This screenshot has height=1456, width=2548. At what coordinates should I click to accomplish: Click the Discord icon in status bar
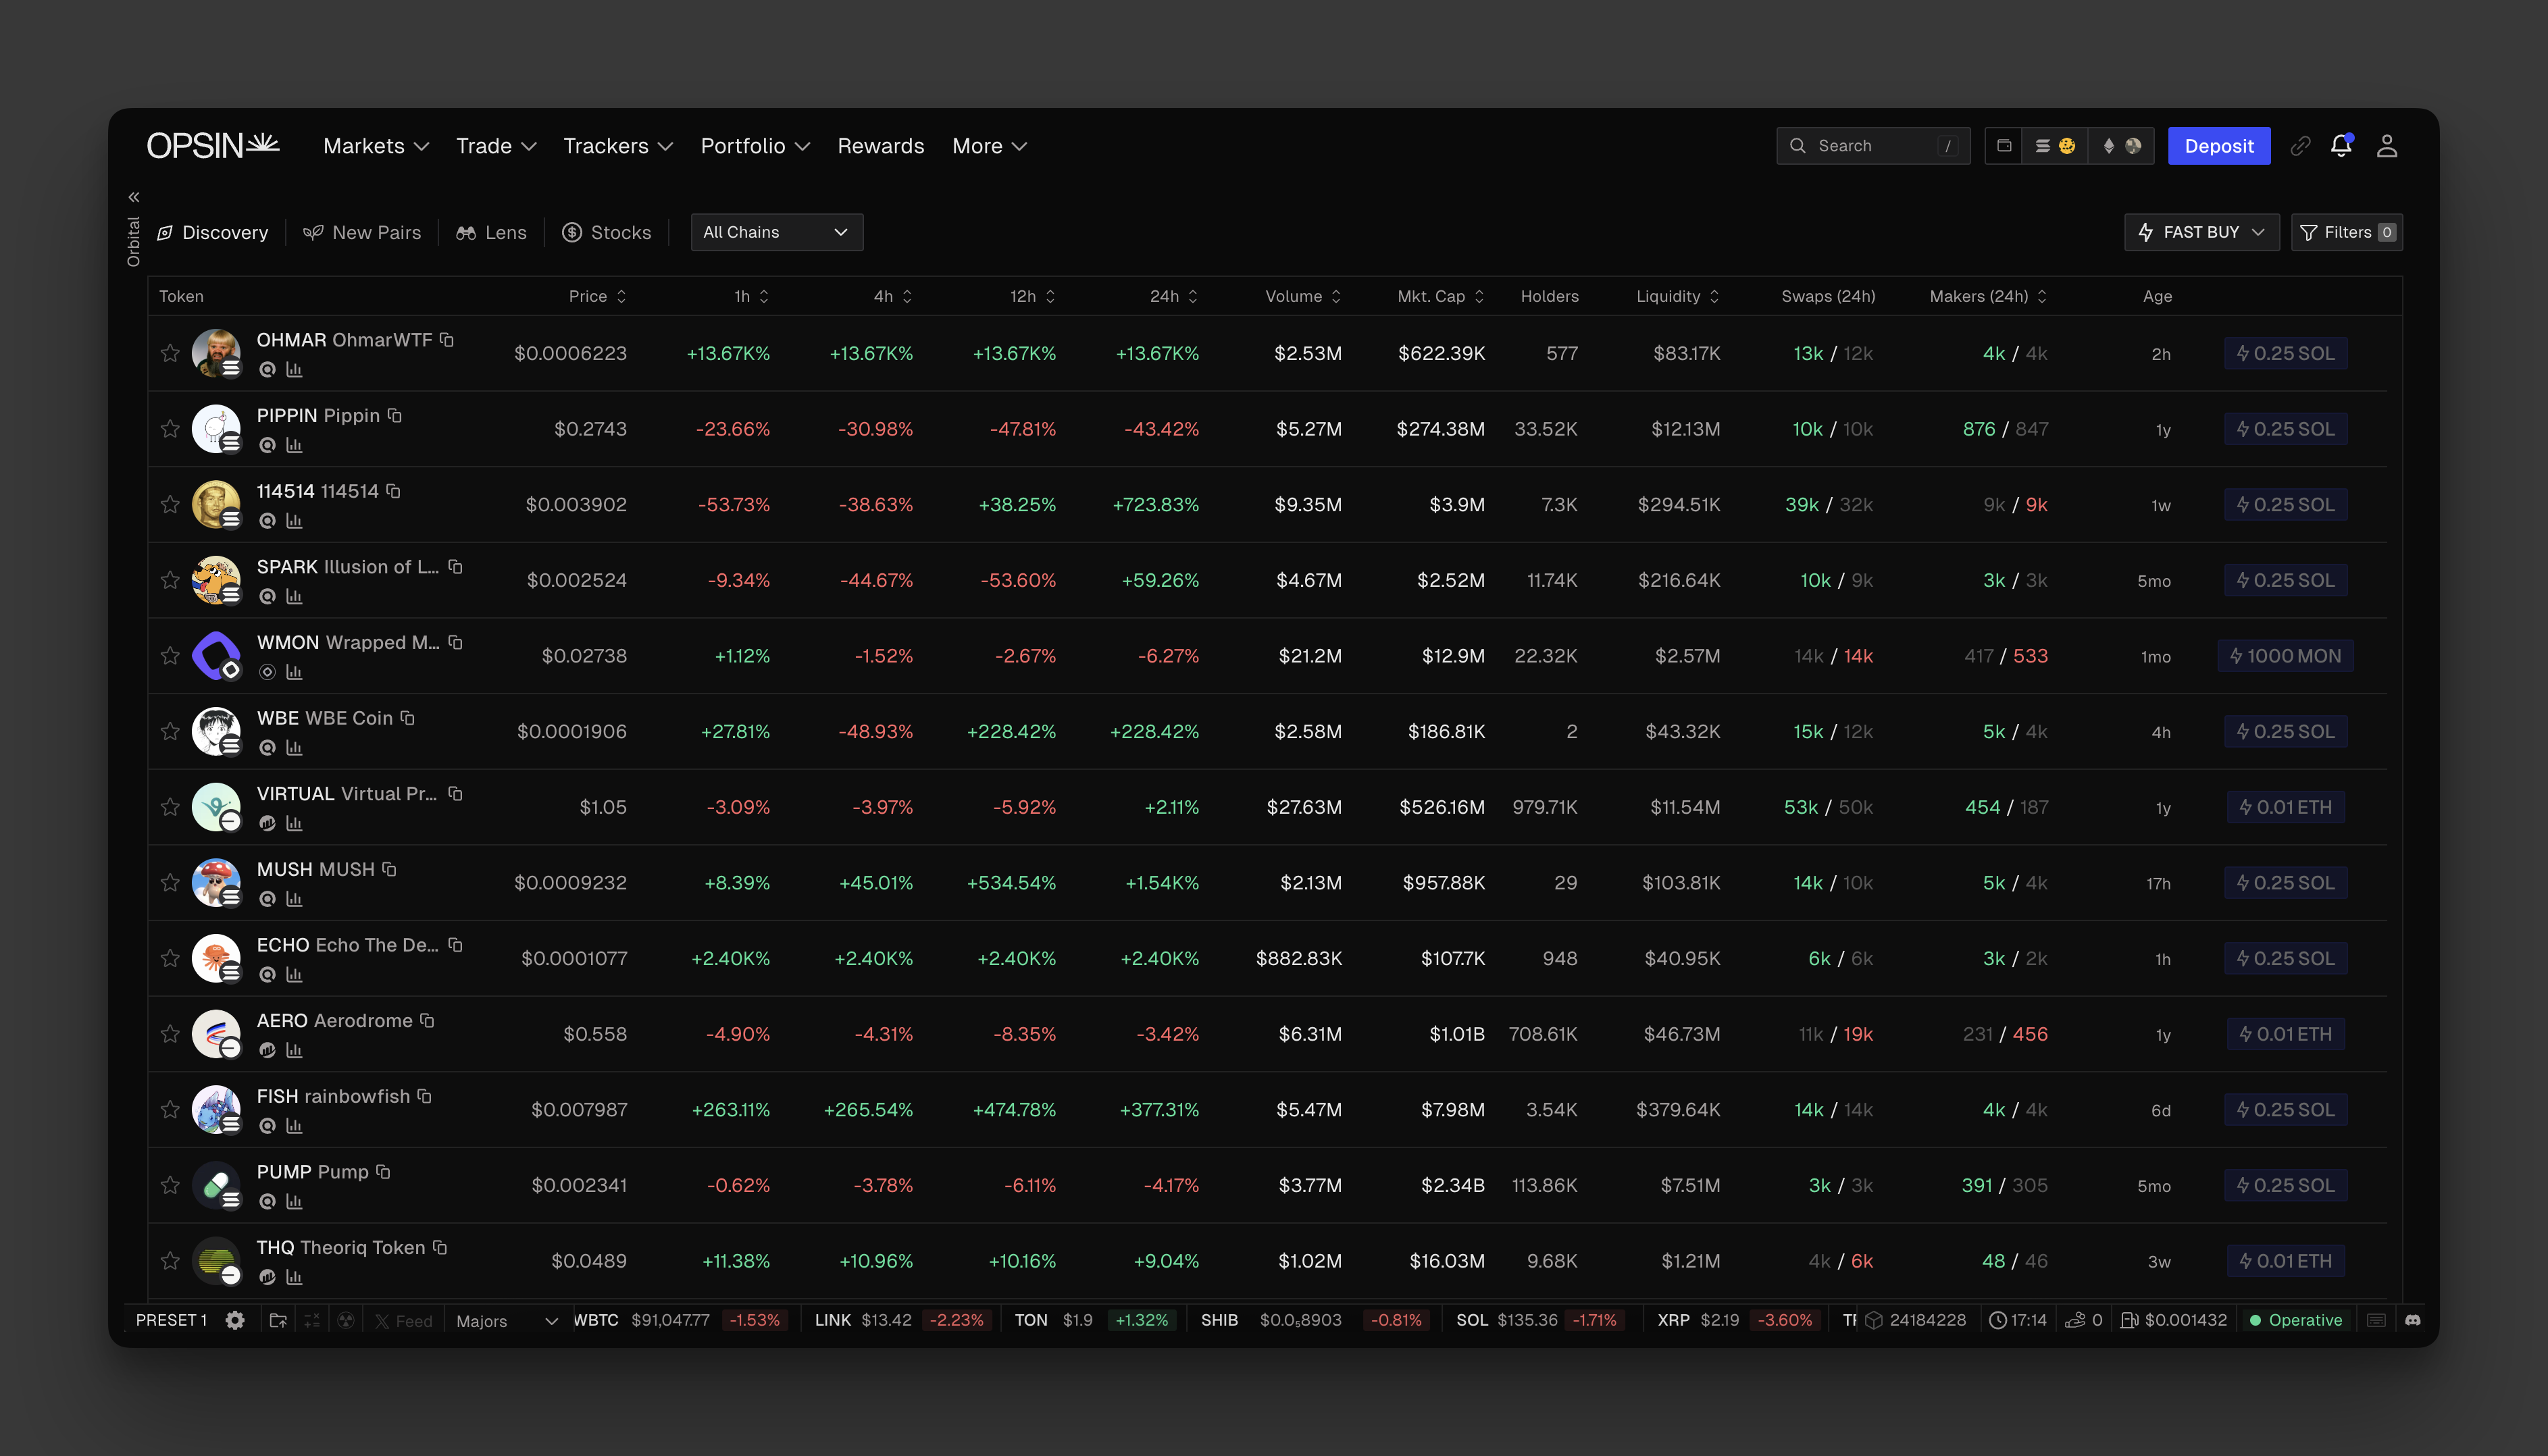click(x=2412, y=1320)
